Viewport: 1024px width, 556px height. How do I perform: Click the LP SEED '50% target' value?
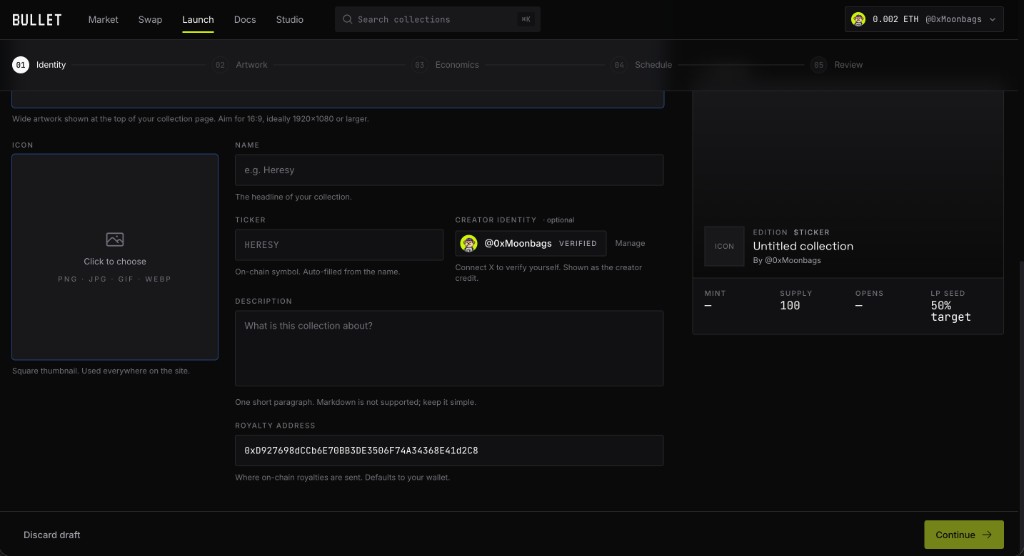click(x=951, y=312)
